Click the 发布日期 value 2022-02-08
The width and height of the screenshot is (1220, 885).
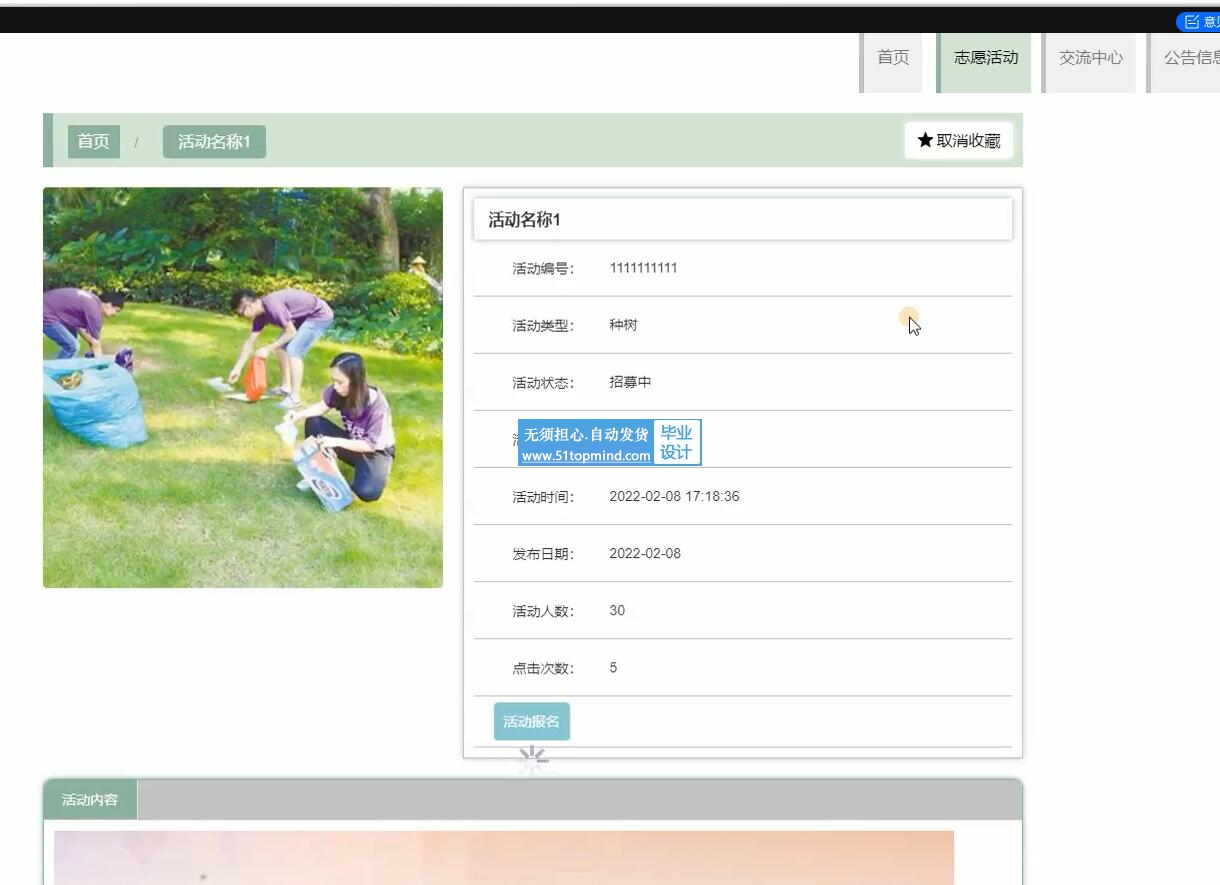pos(645,553)
